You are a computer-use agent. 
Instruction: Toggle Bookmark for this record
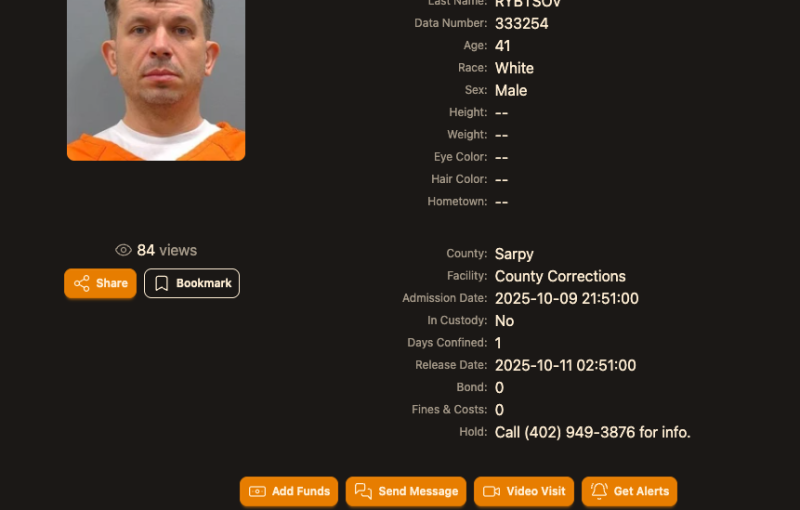coord(192,283)
